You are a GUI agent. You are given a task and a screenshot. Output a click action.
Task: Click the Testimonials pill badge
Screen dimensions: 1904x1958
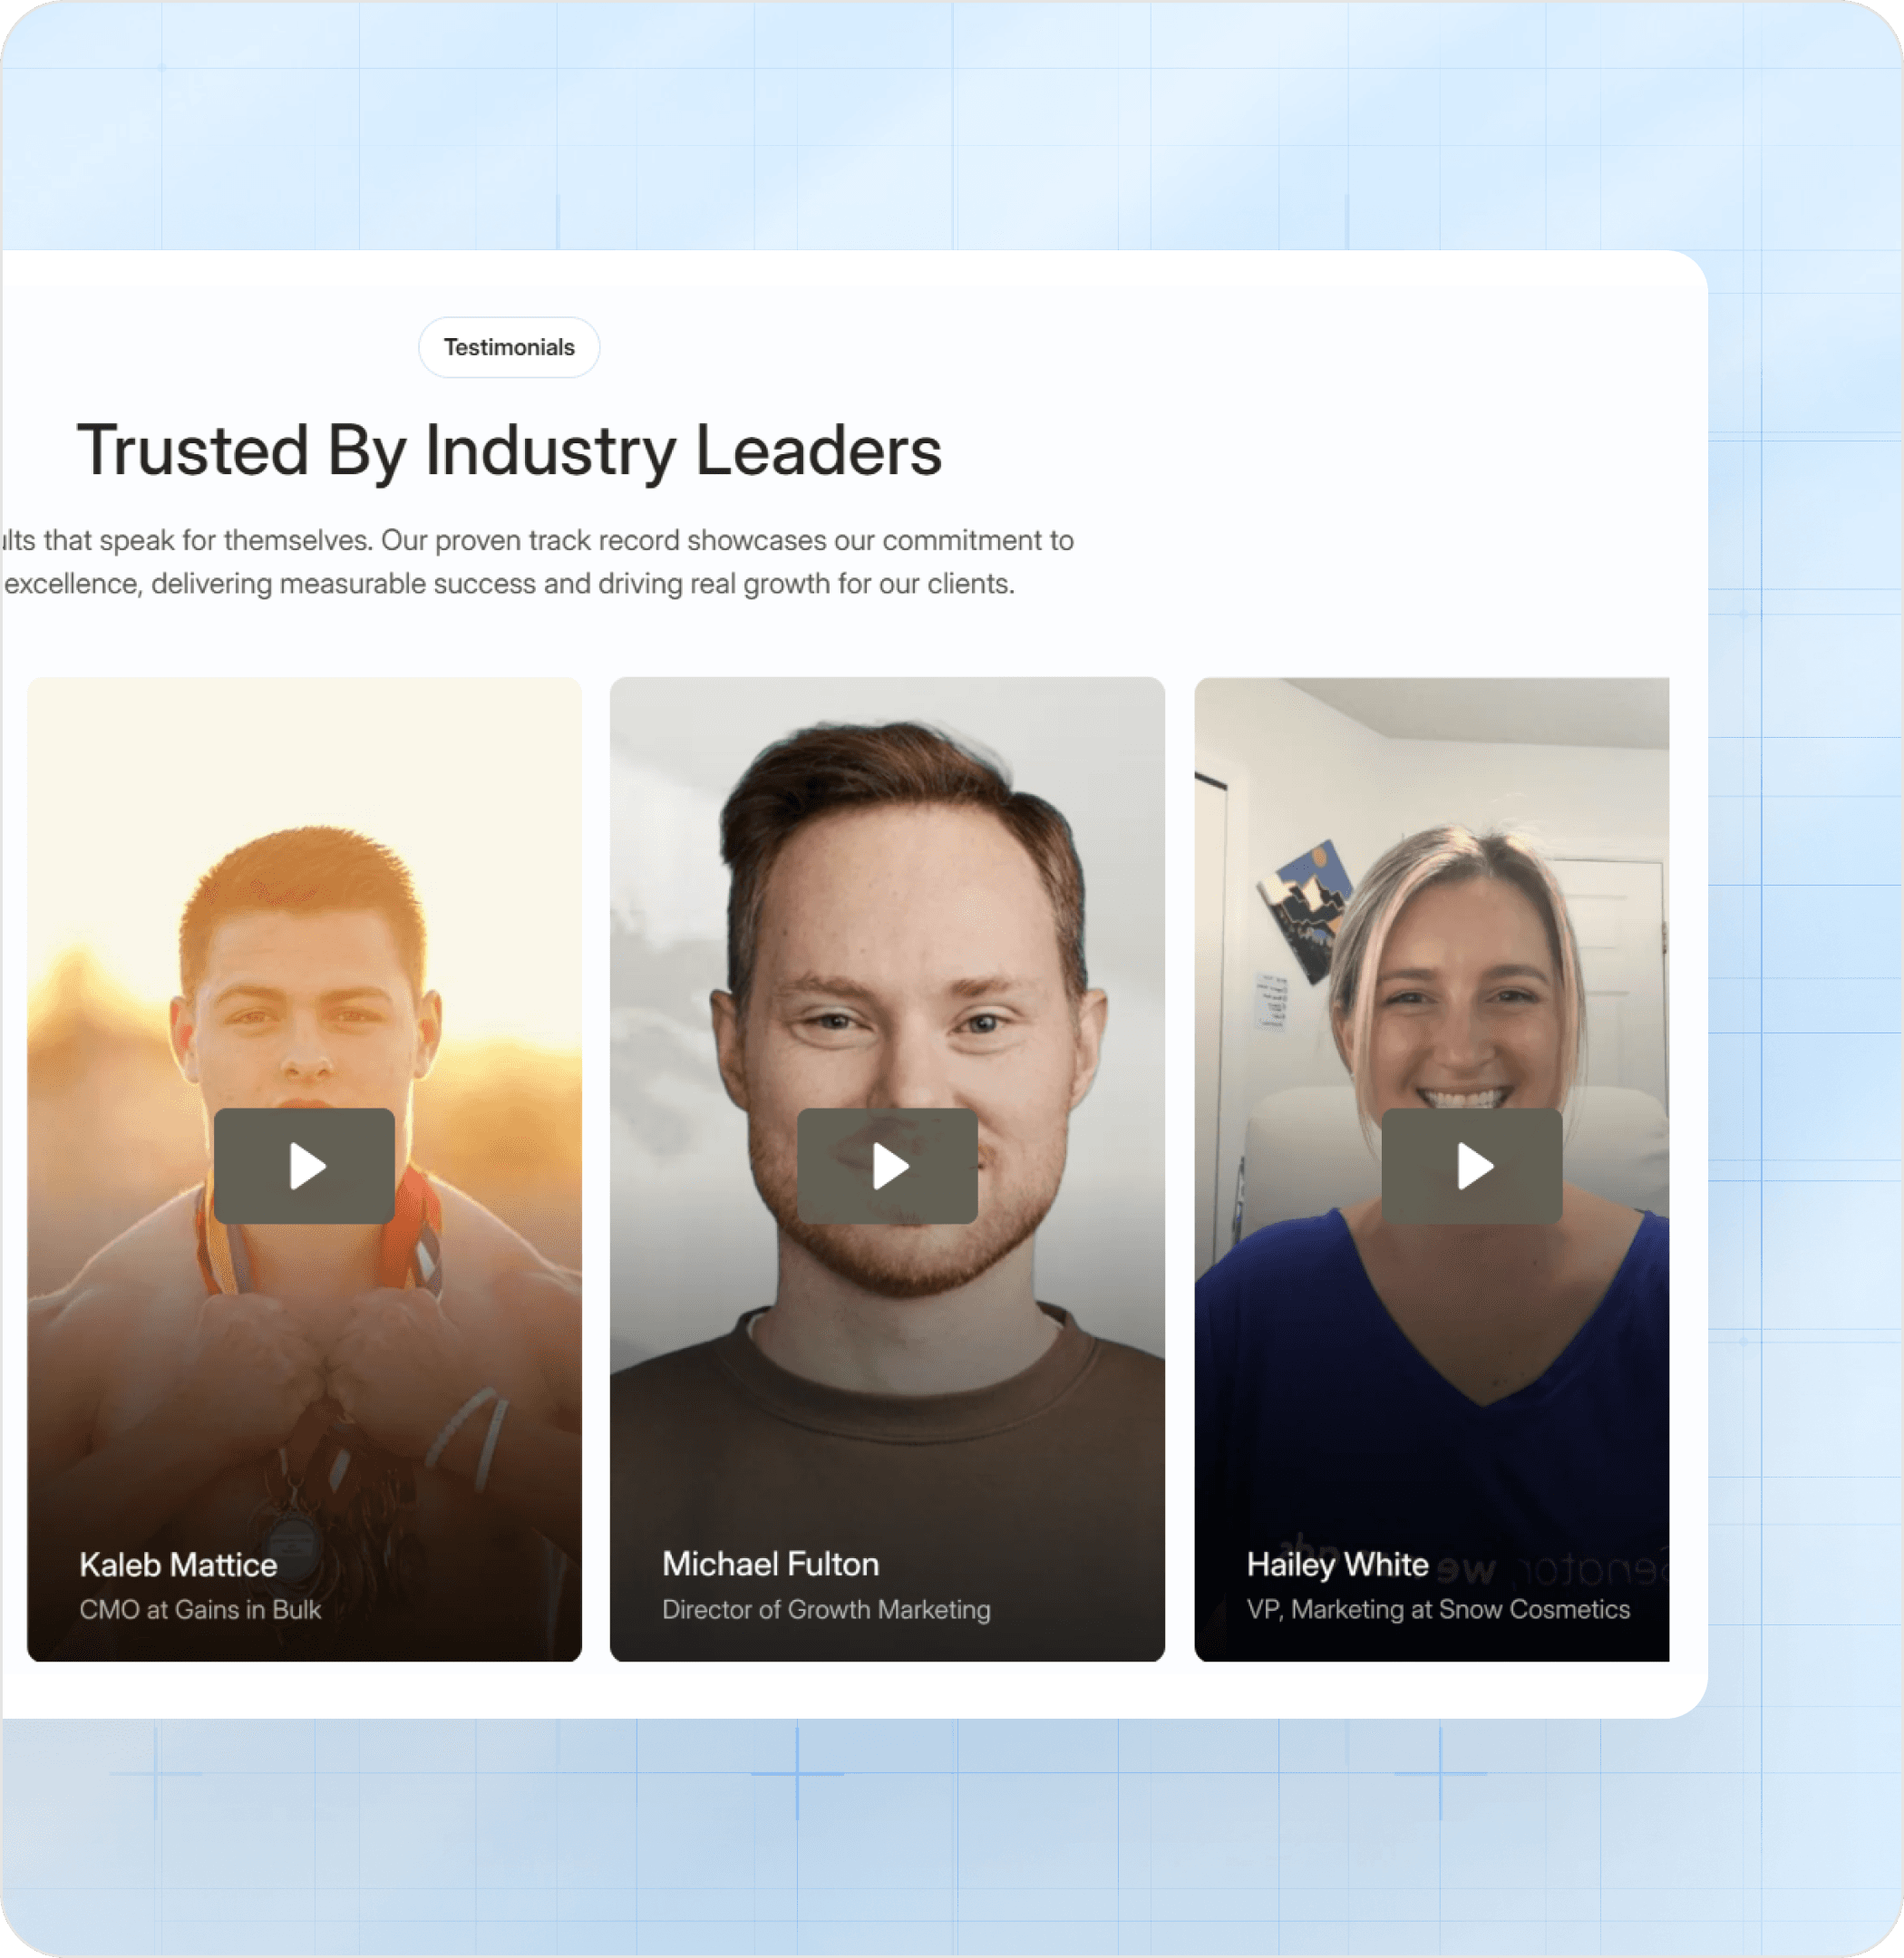(x=509, y=347)
